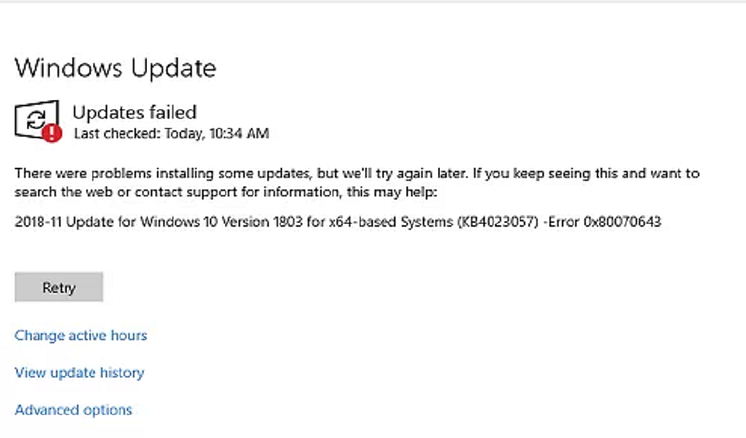Click the error code 0x80070643

point(622,222)
